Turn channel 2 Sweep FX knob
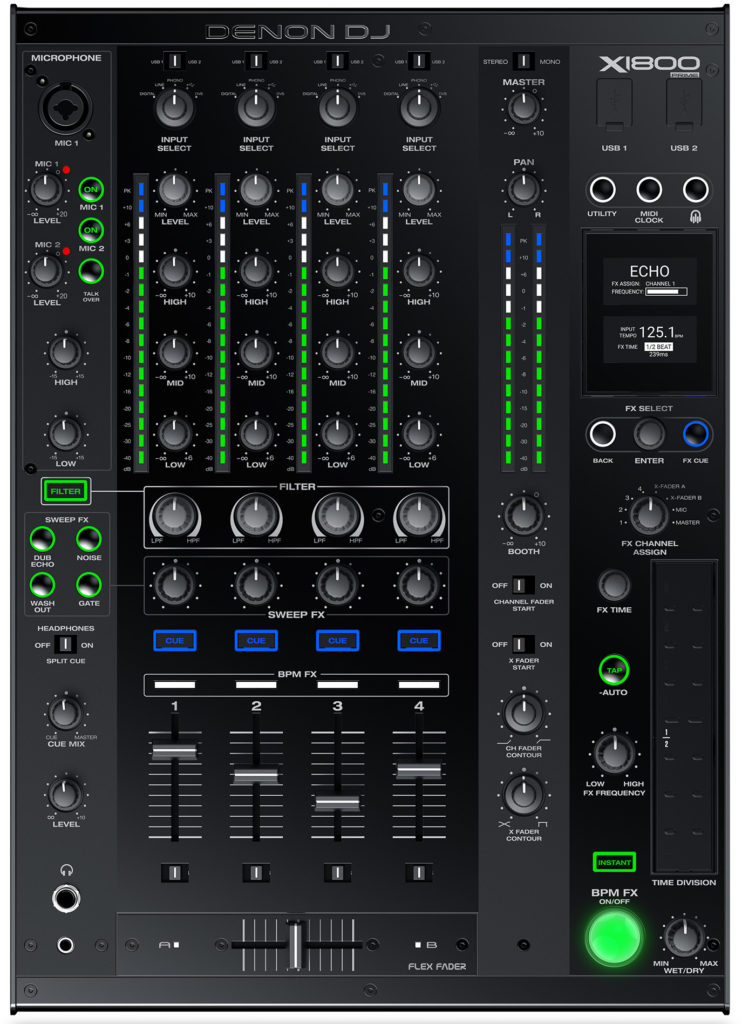The height and width of the screenshot is (1024, 742). (256, 585)
